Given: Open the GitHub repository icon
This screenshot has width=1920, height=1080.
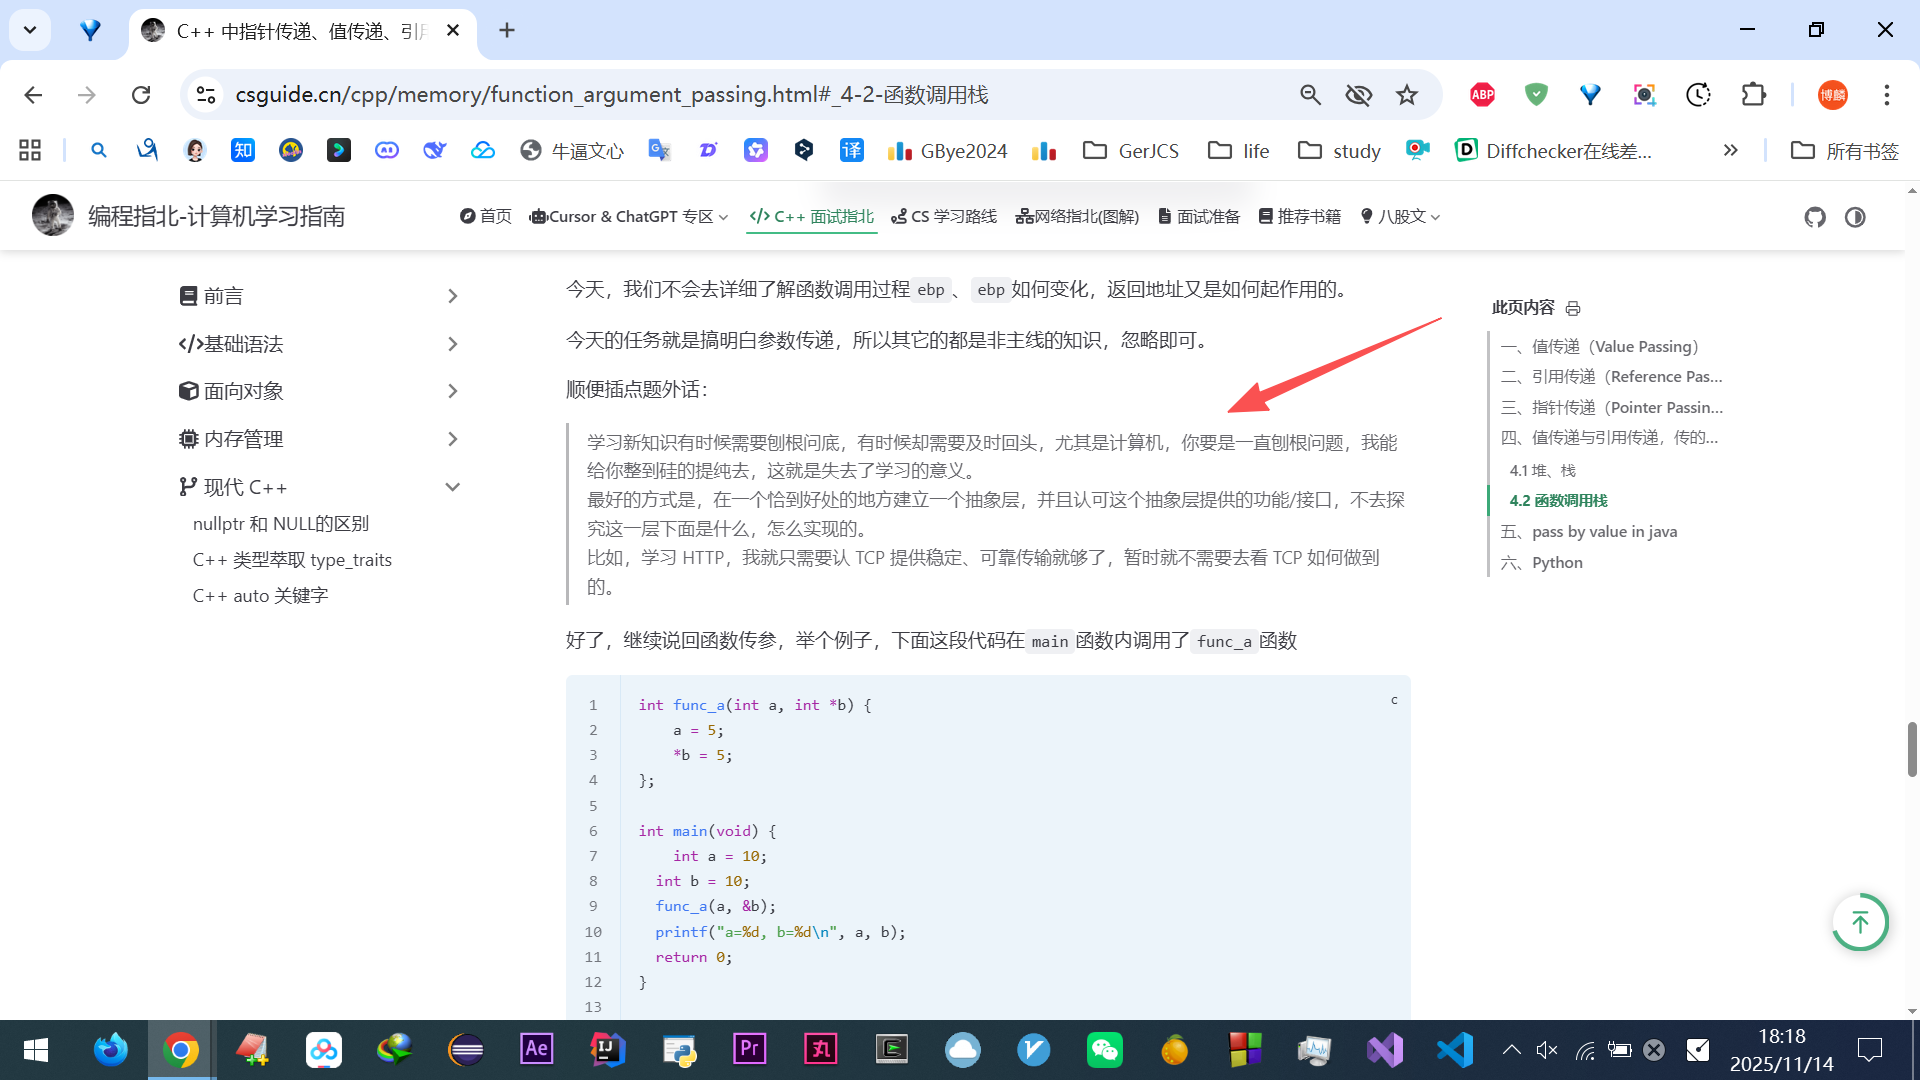Looking at the screenshot, I should (x=1814, y=217).
